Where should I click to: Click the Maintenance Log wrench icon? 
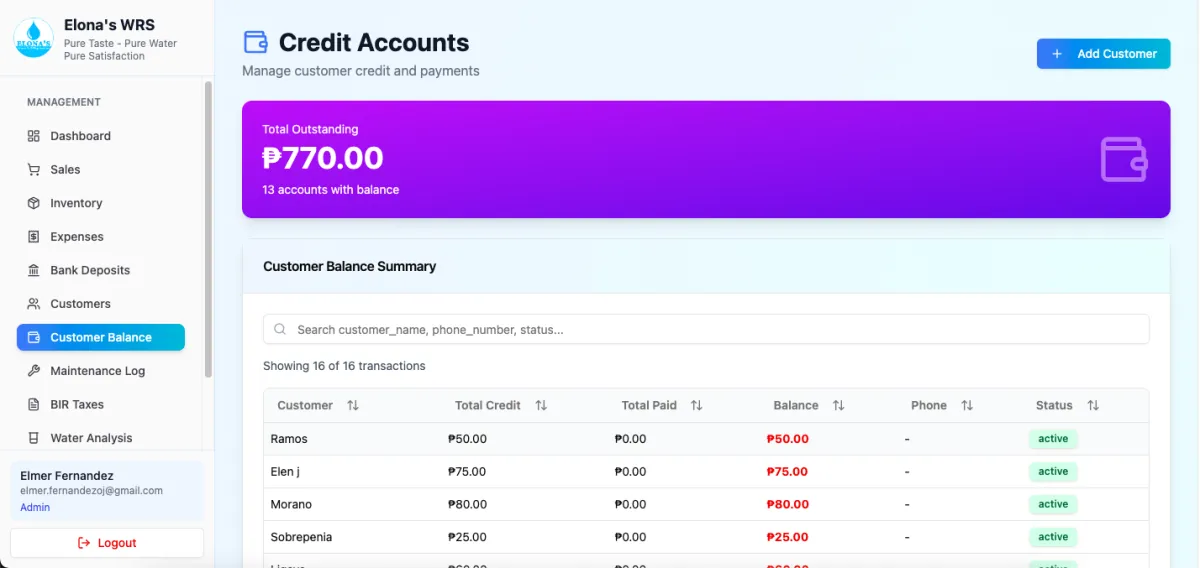tap(33, 371)
